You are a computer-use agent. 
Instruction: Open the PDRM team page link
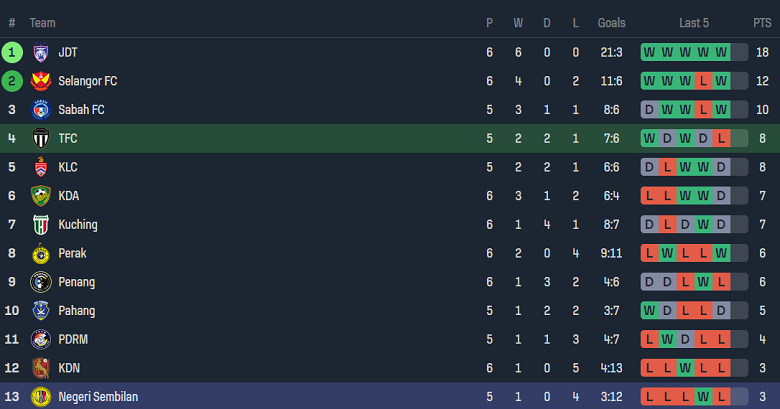(x=74, y=340)
